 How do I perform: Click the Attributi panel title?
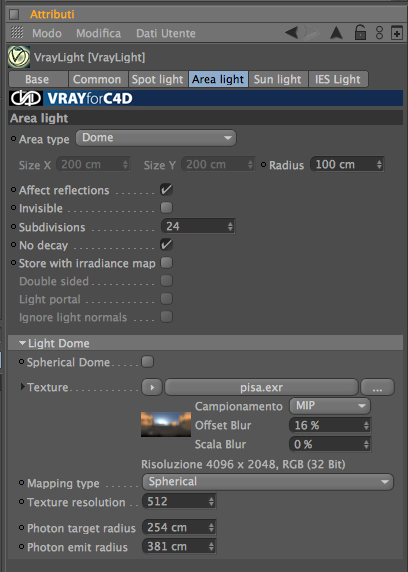(x=52, y=14)
